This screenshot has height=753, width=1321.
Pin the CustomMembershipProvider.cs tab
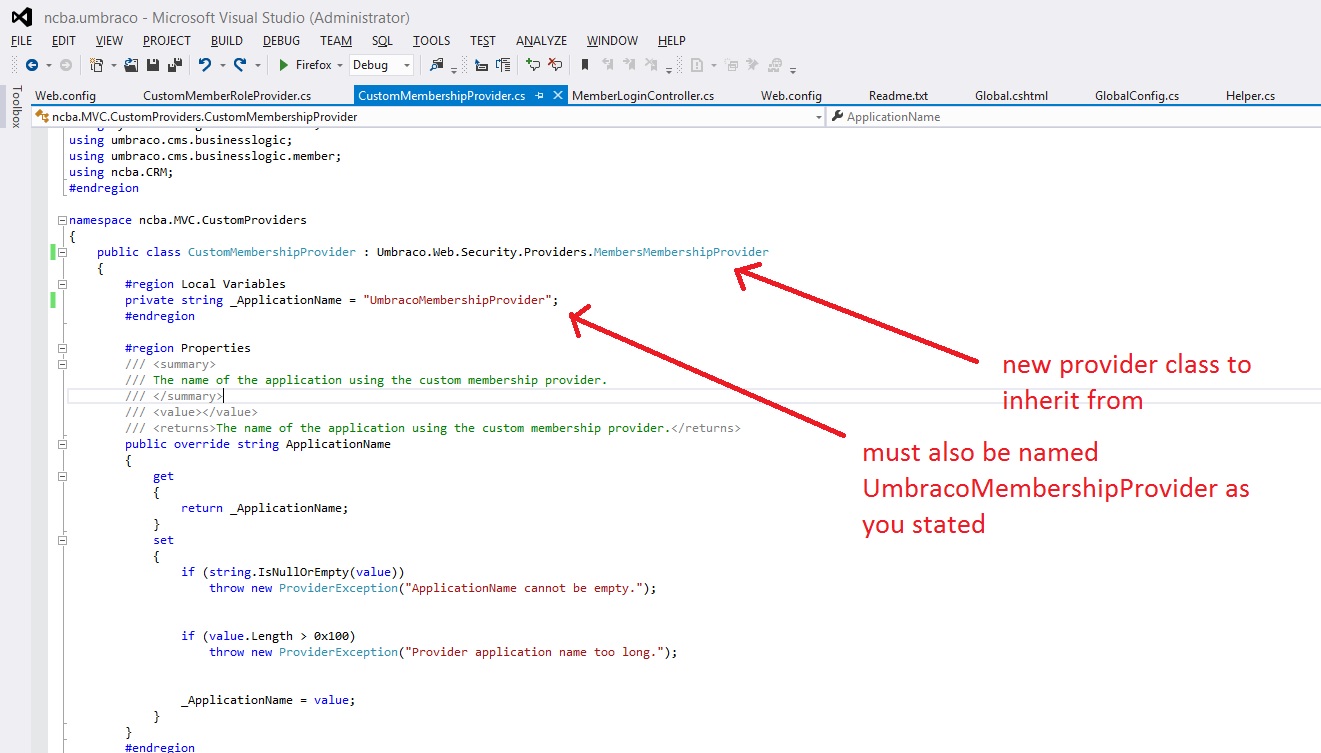click(540, 96)
